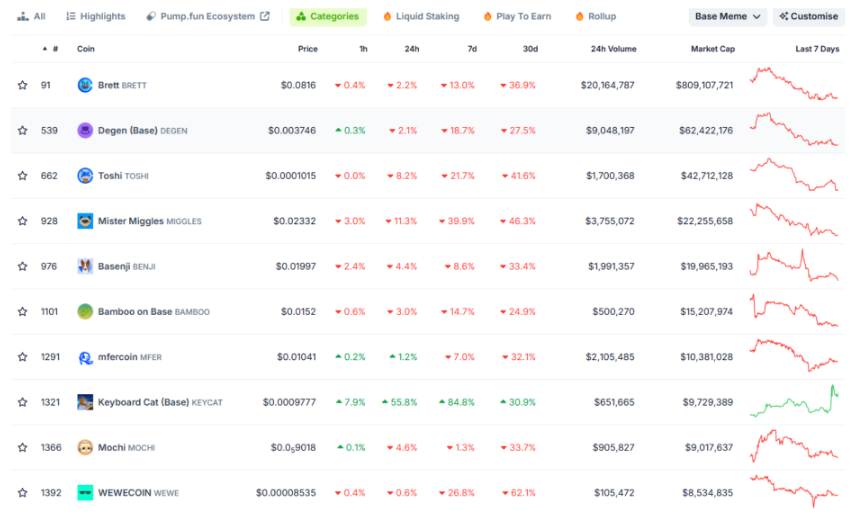Click the mfercoin logo
This screenshot has height=515, width=862.
pyautogui.click(x=85, y=357)
